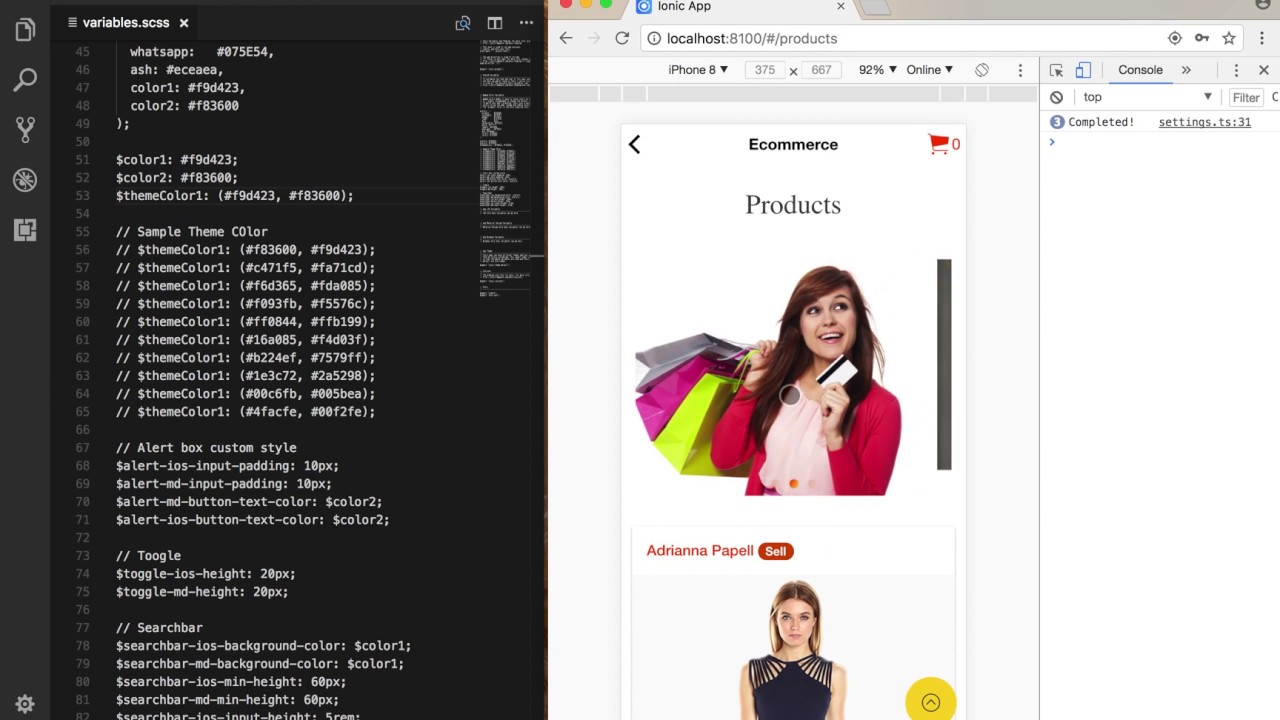Open device toolbar more options
1280x720 pixels.
1020,70
